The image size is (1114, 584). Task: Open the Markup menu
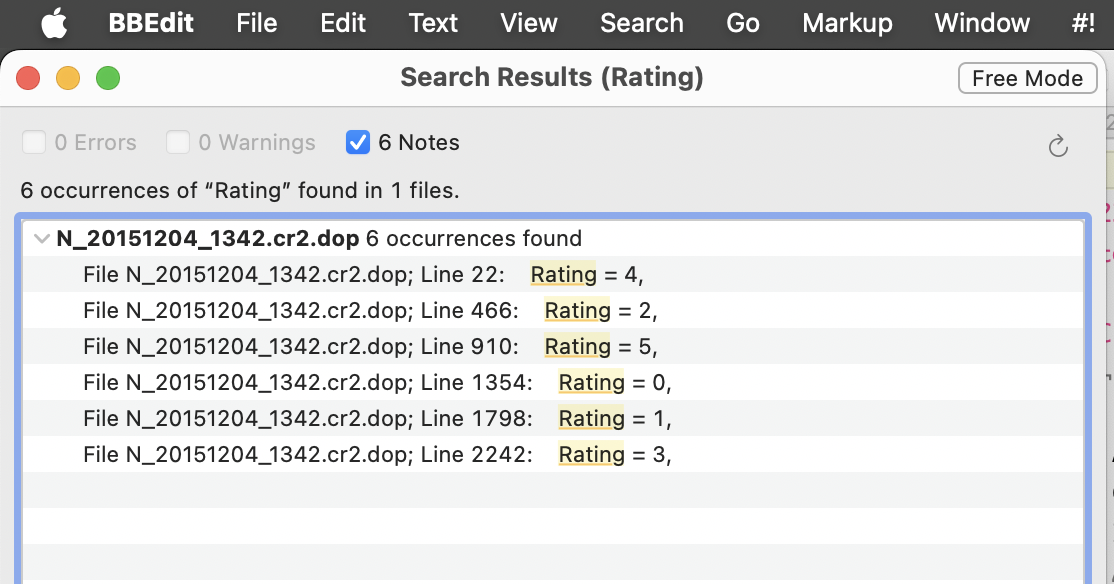coord(848,23)
